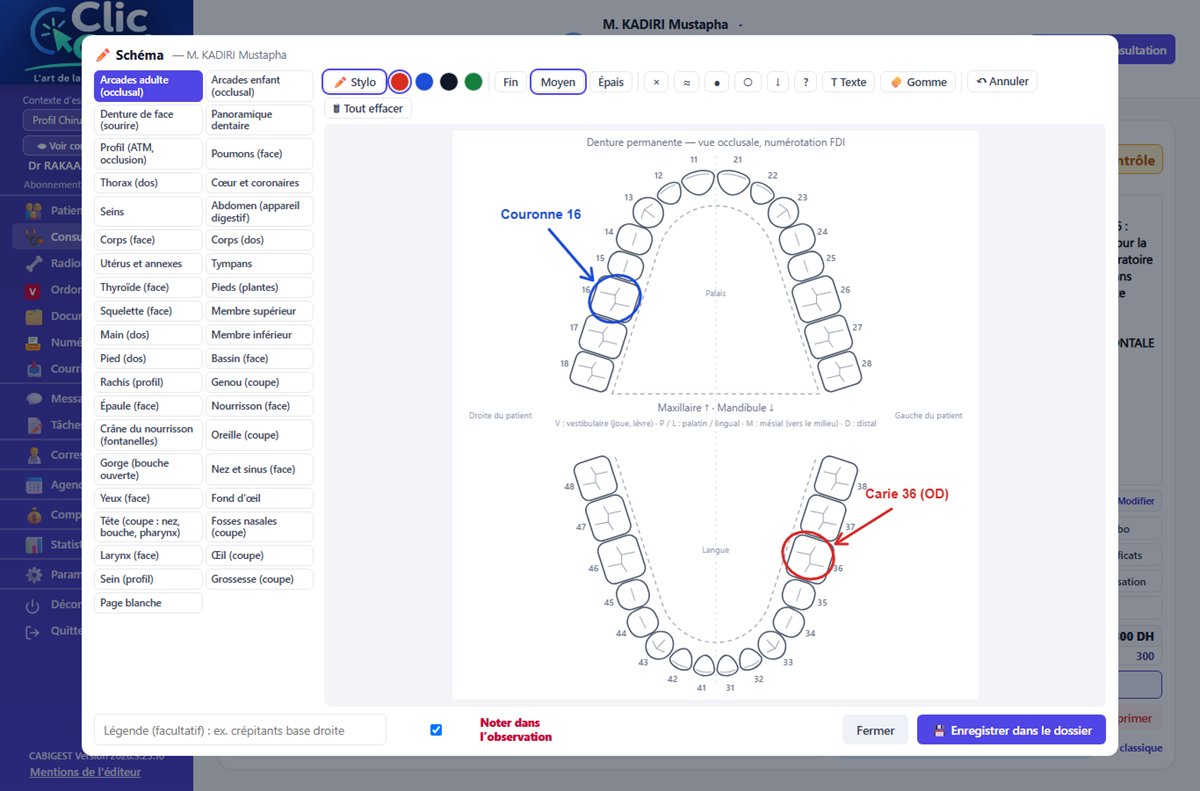Set stroke thickness to Fin
Screen dimensions: 1200x791
tap(510, 82)
